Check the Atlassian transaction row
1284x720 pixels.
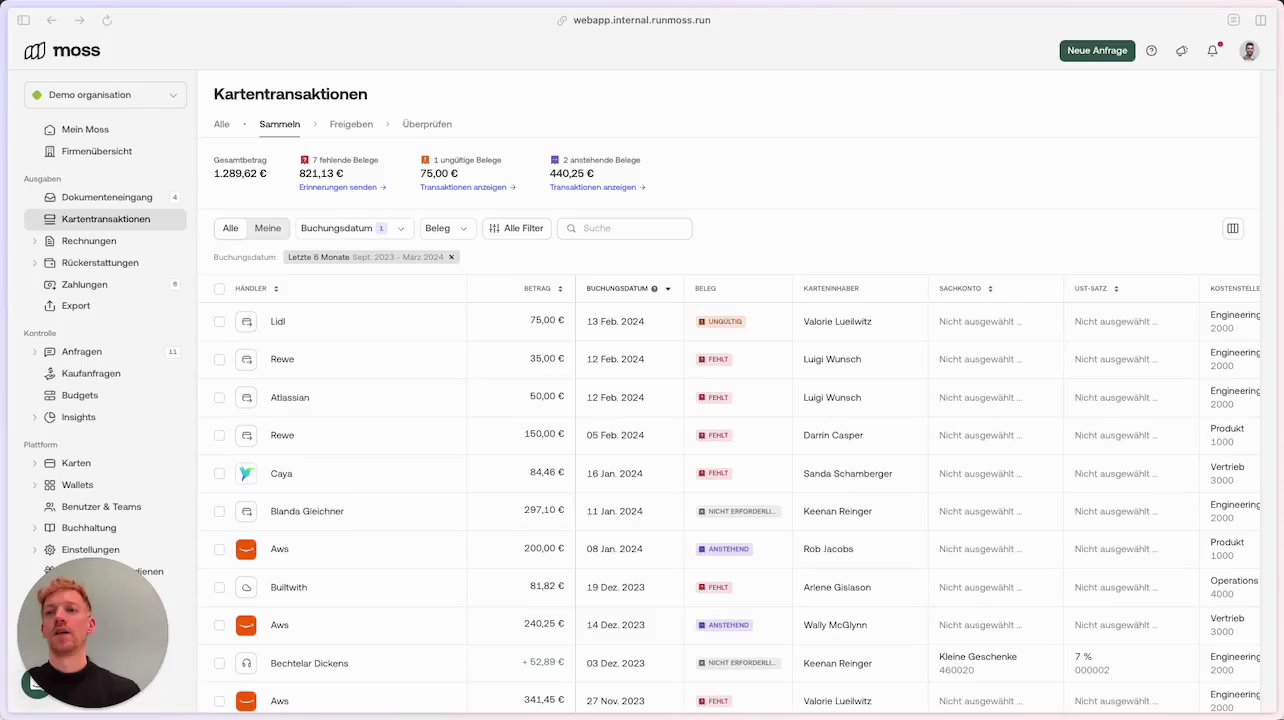220,398
